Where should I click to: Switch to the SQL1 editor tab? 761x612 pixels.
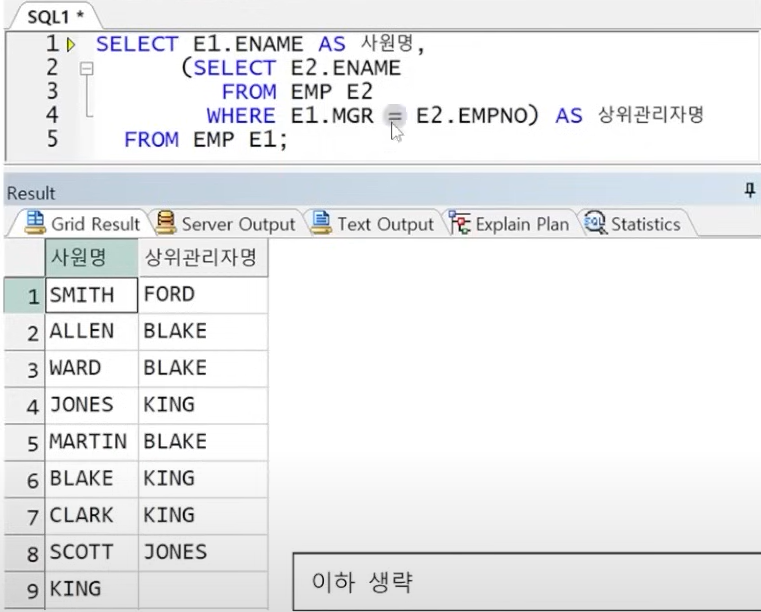click(56, 17)
